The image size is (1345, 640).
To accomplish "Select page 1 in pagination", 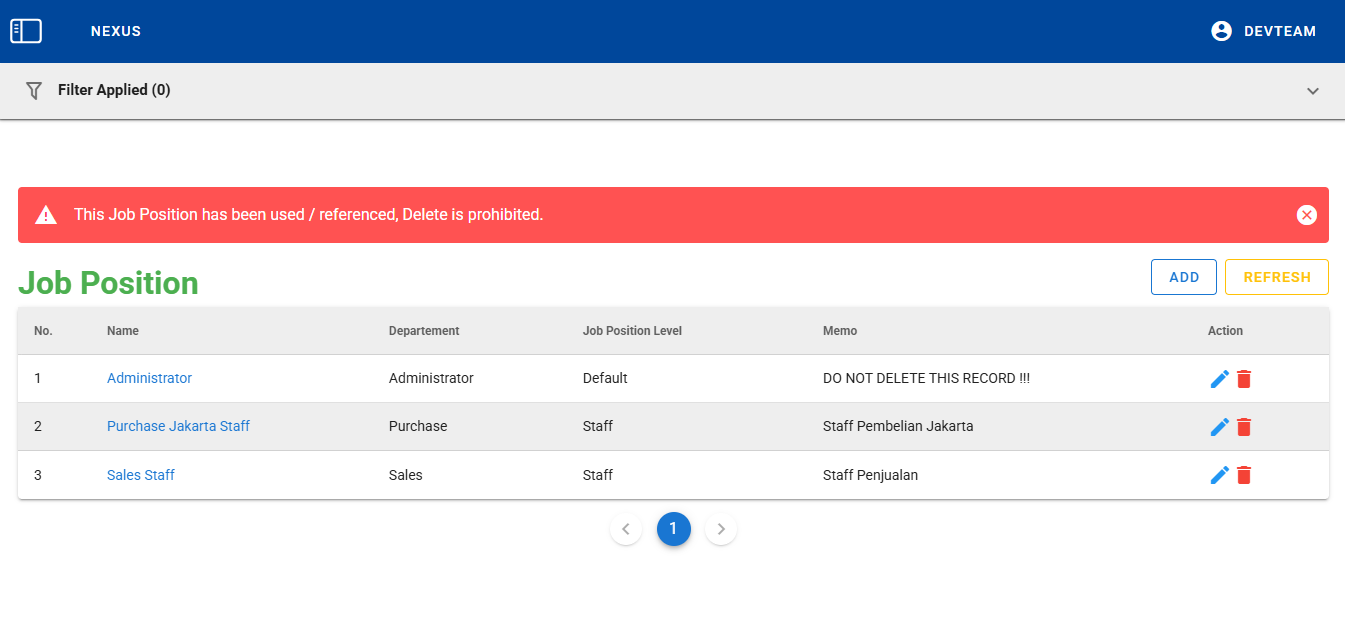I will (673, 529).
